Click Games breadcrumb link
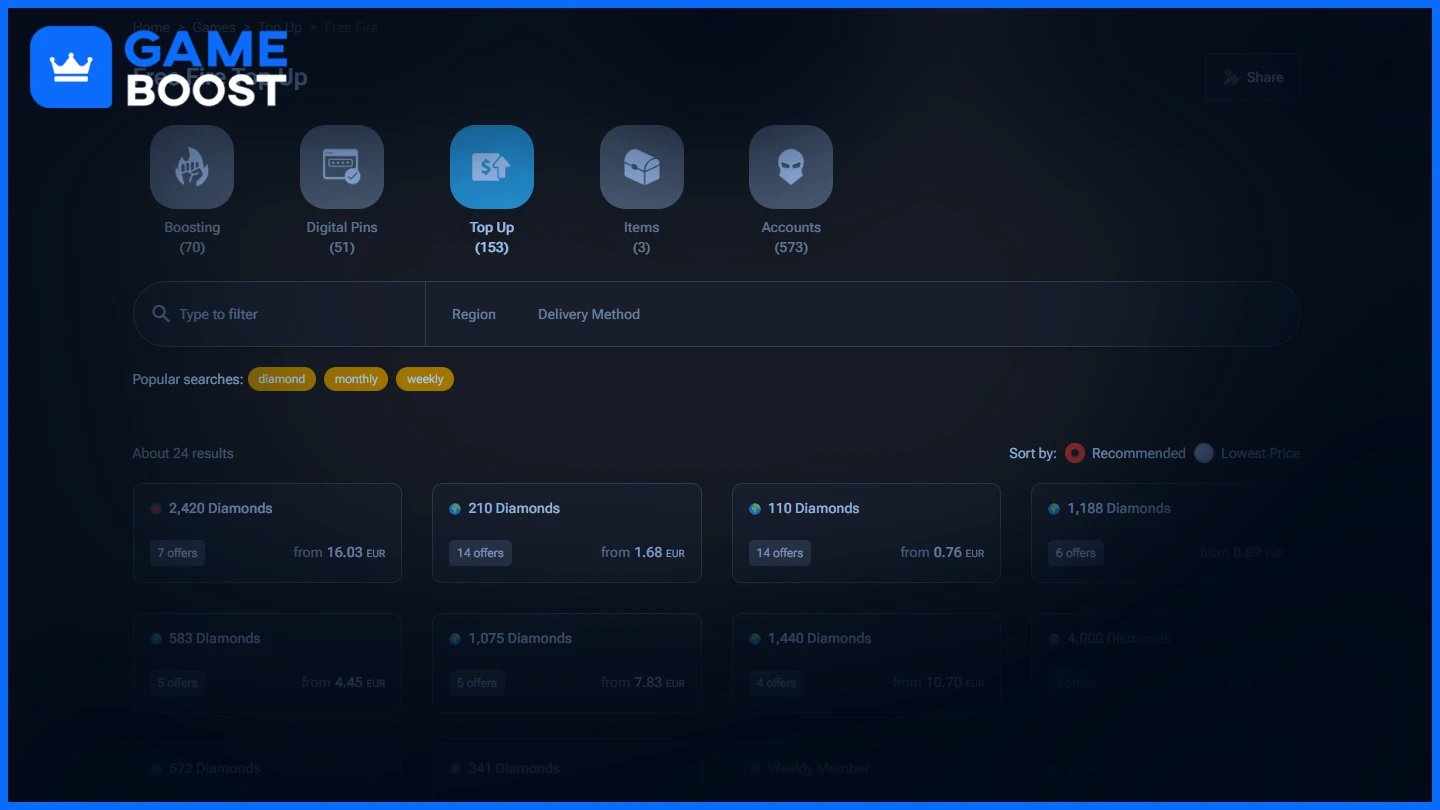1440x810 pixels. (214, 27)
